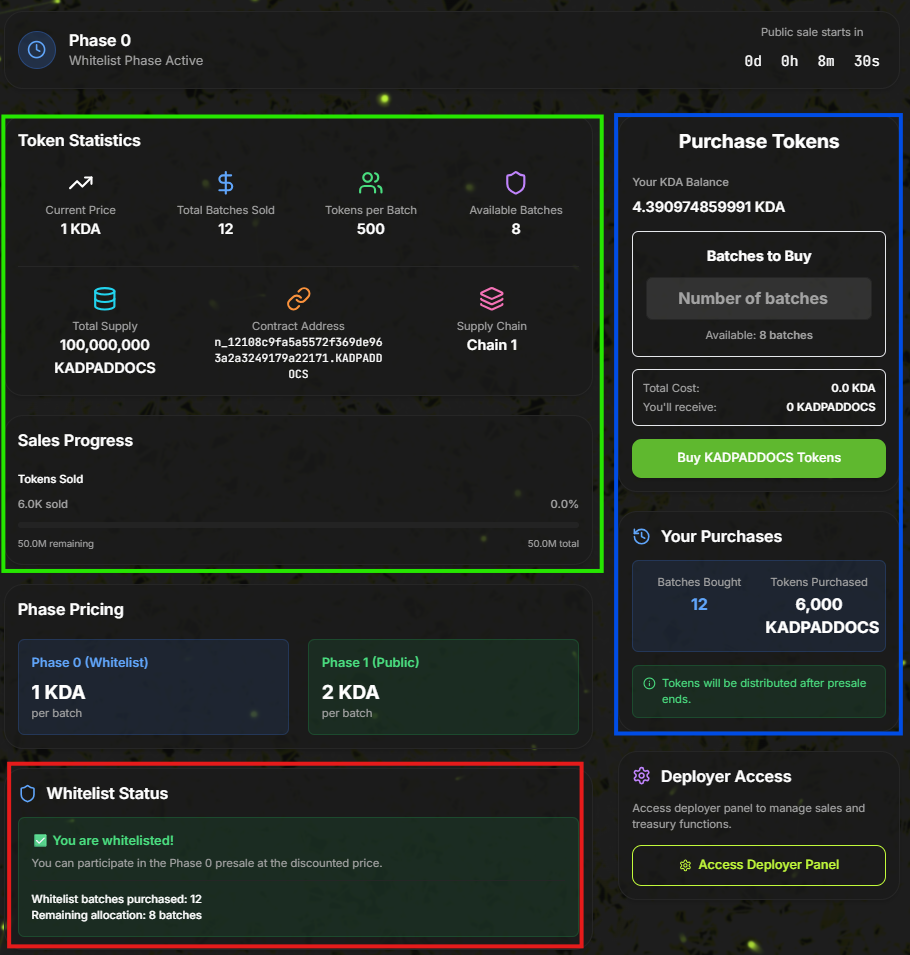Viewport: 910px width, 955px height.
Task: Click the green whitelisted checkmark box
Action: point(40,841)
